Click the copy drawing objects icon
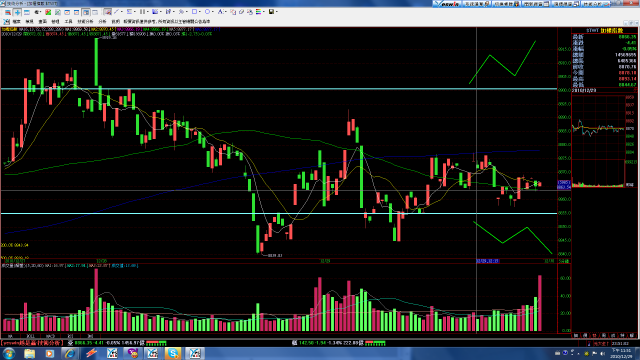 (233, 12)
